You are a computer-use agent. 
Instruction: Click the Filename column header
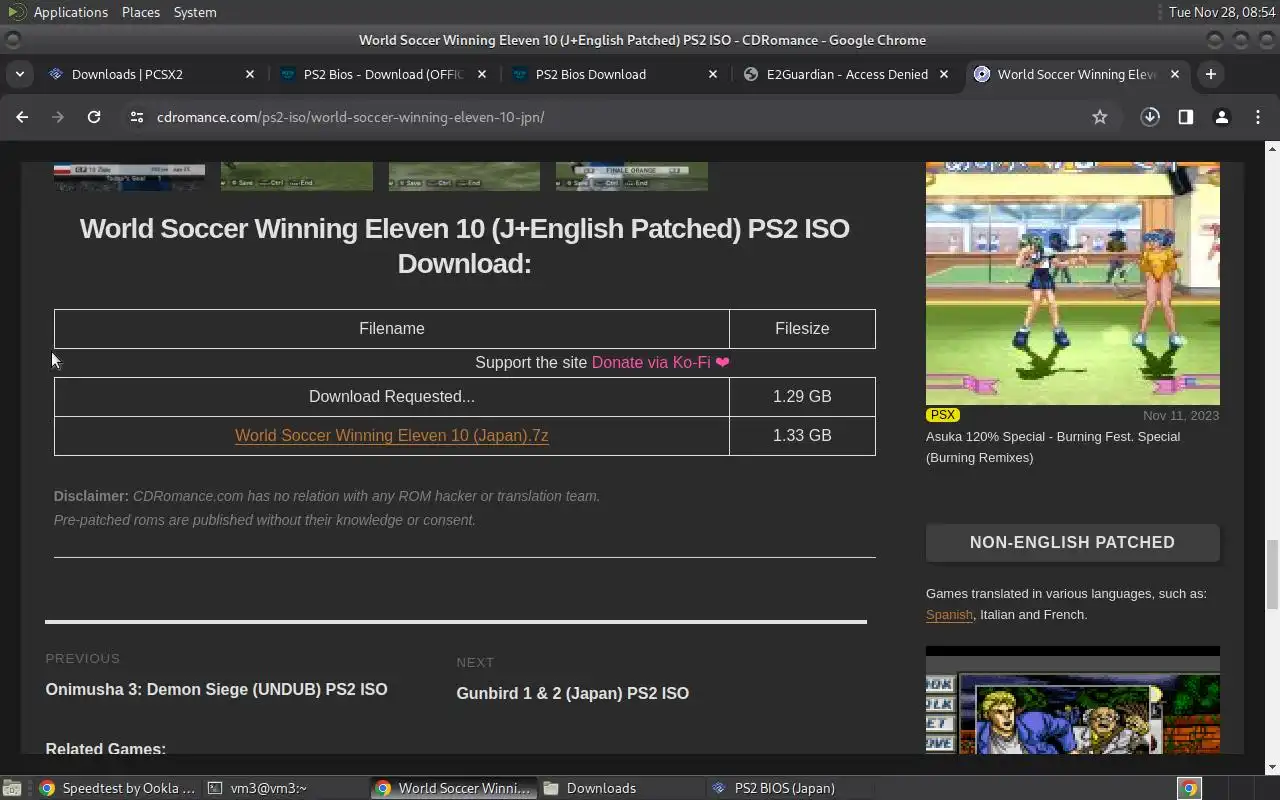(392, 328)
